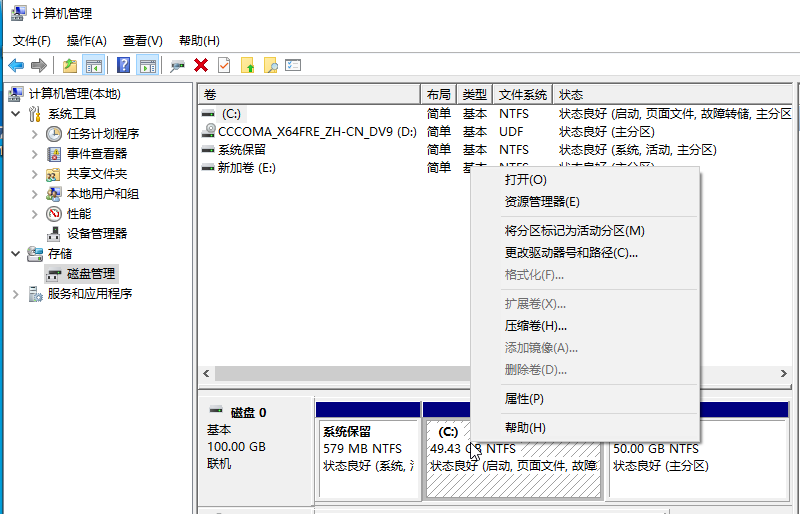The width and height of the screenshot is (800, 514).
Task: Click the 计算机管理 title bar icon
Action: (x=18, y=13)
